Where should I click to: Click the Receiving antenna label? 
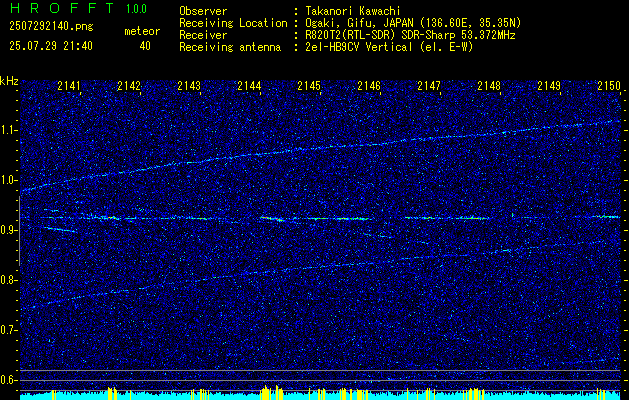pos(230,47)
